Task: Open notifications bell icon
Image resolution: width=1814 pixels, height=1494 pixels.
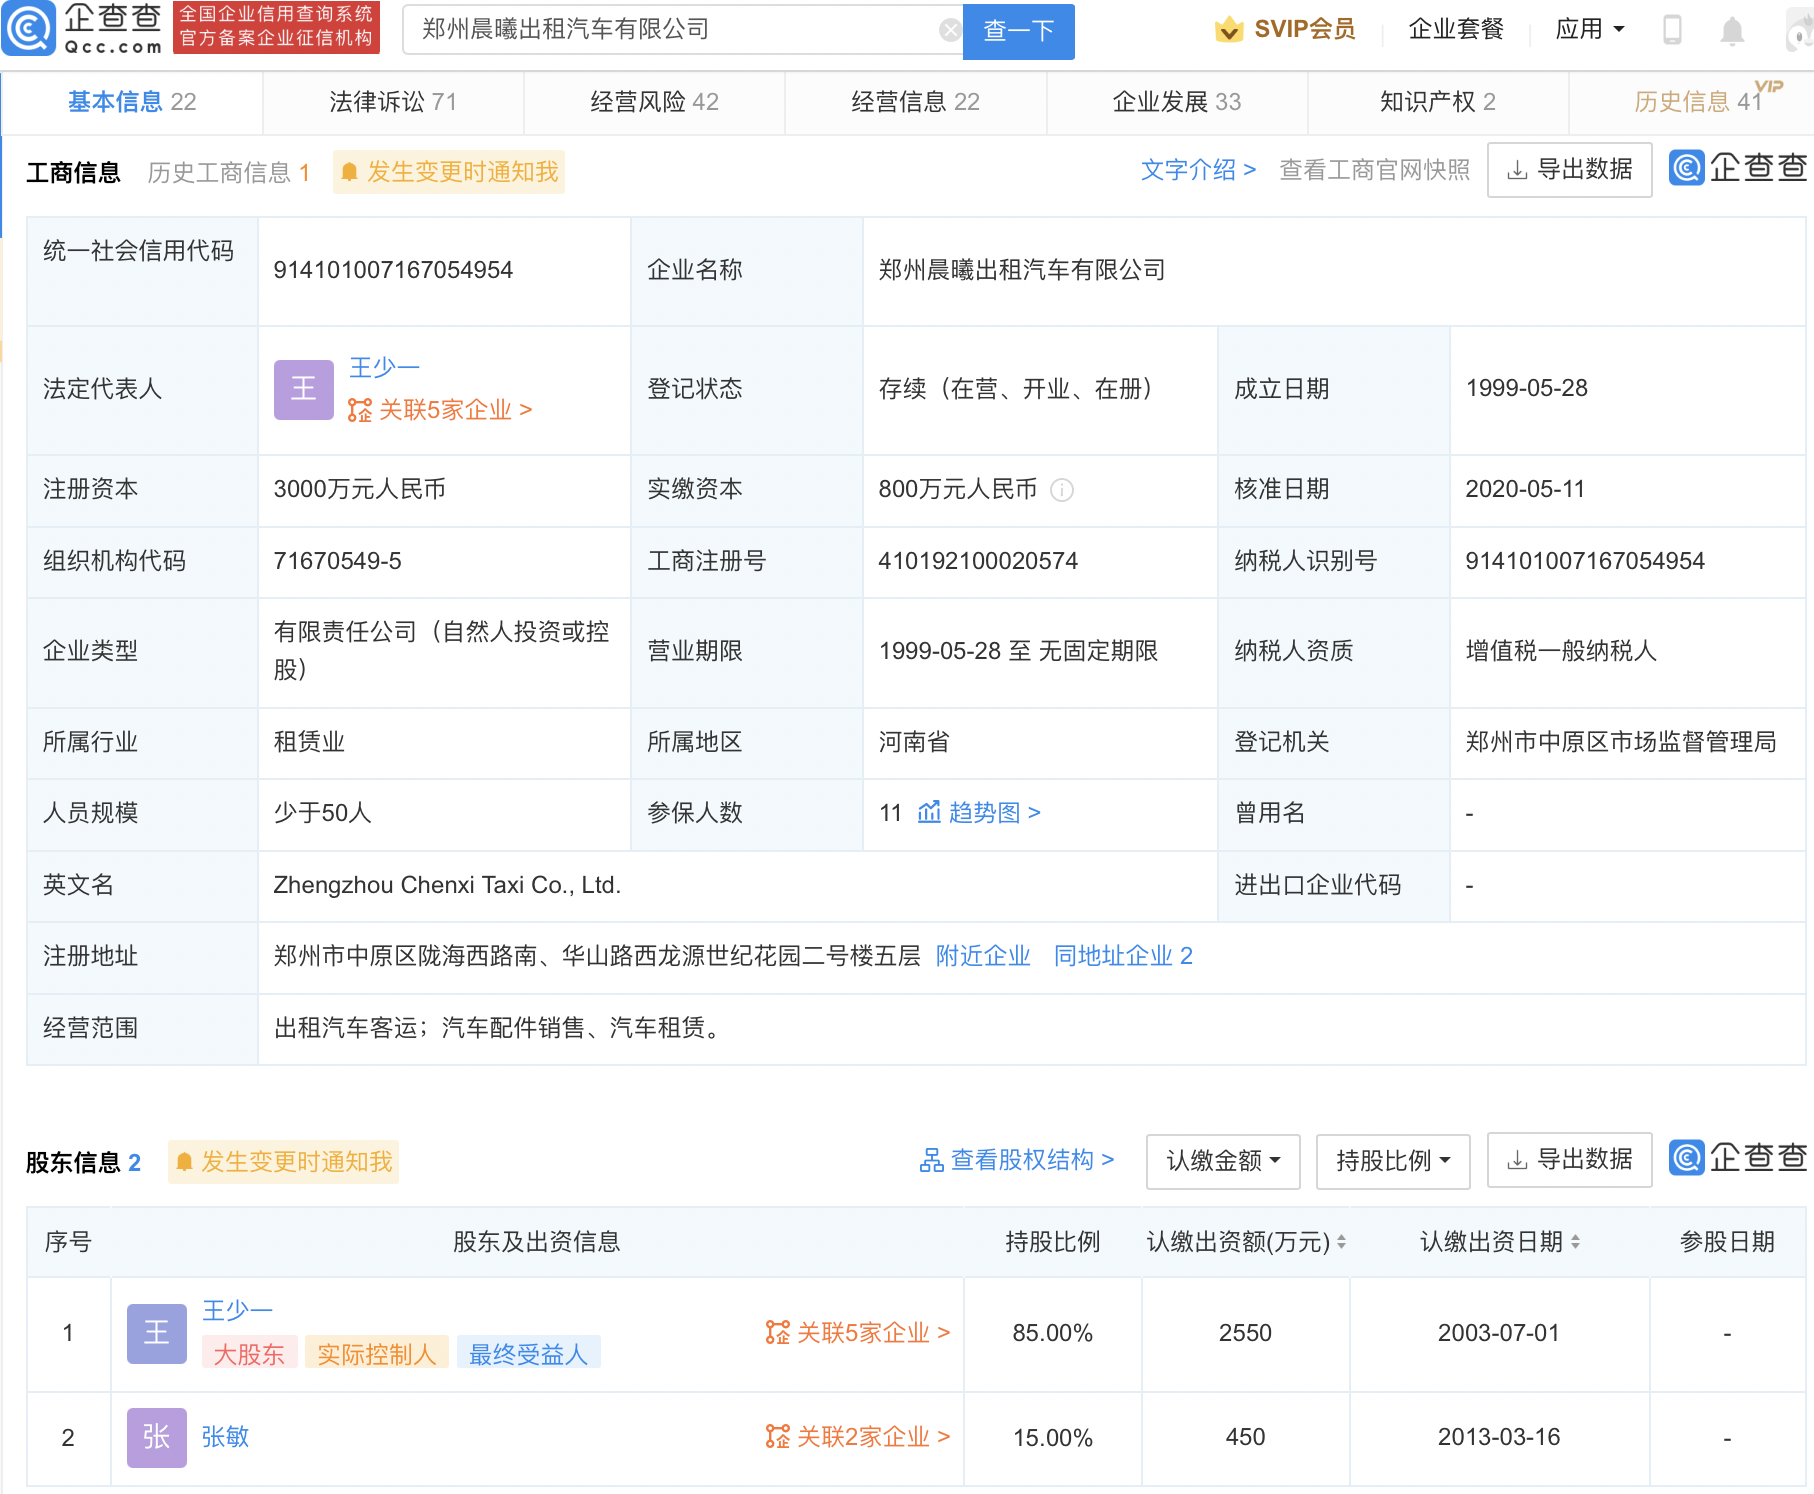Action: (1732, 31)
